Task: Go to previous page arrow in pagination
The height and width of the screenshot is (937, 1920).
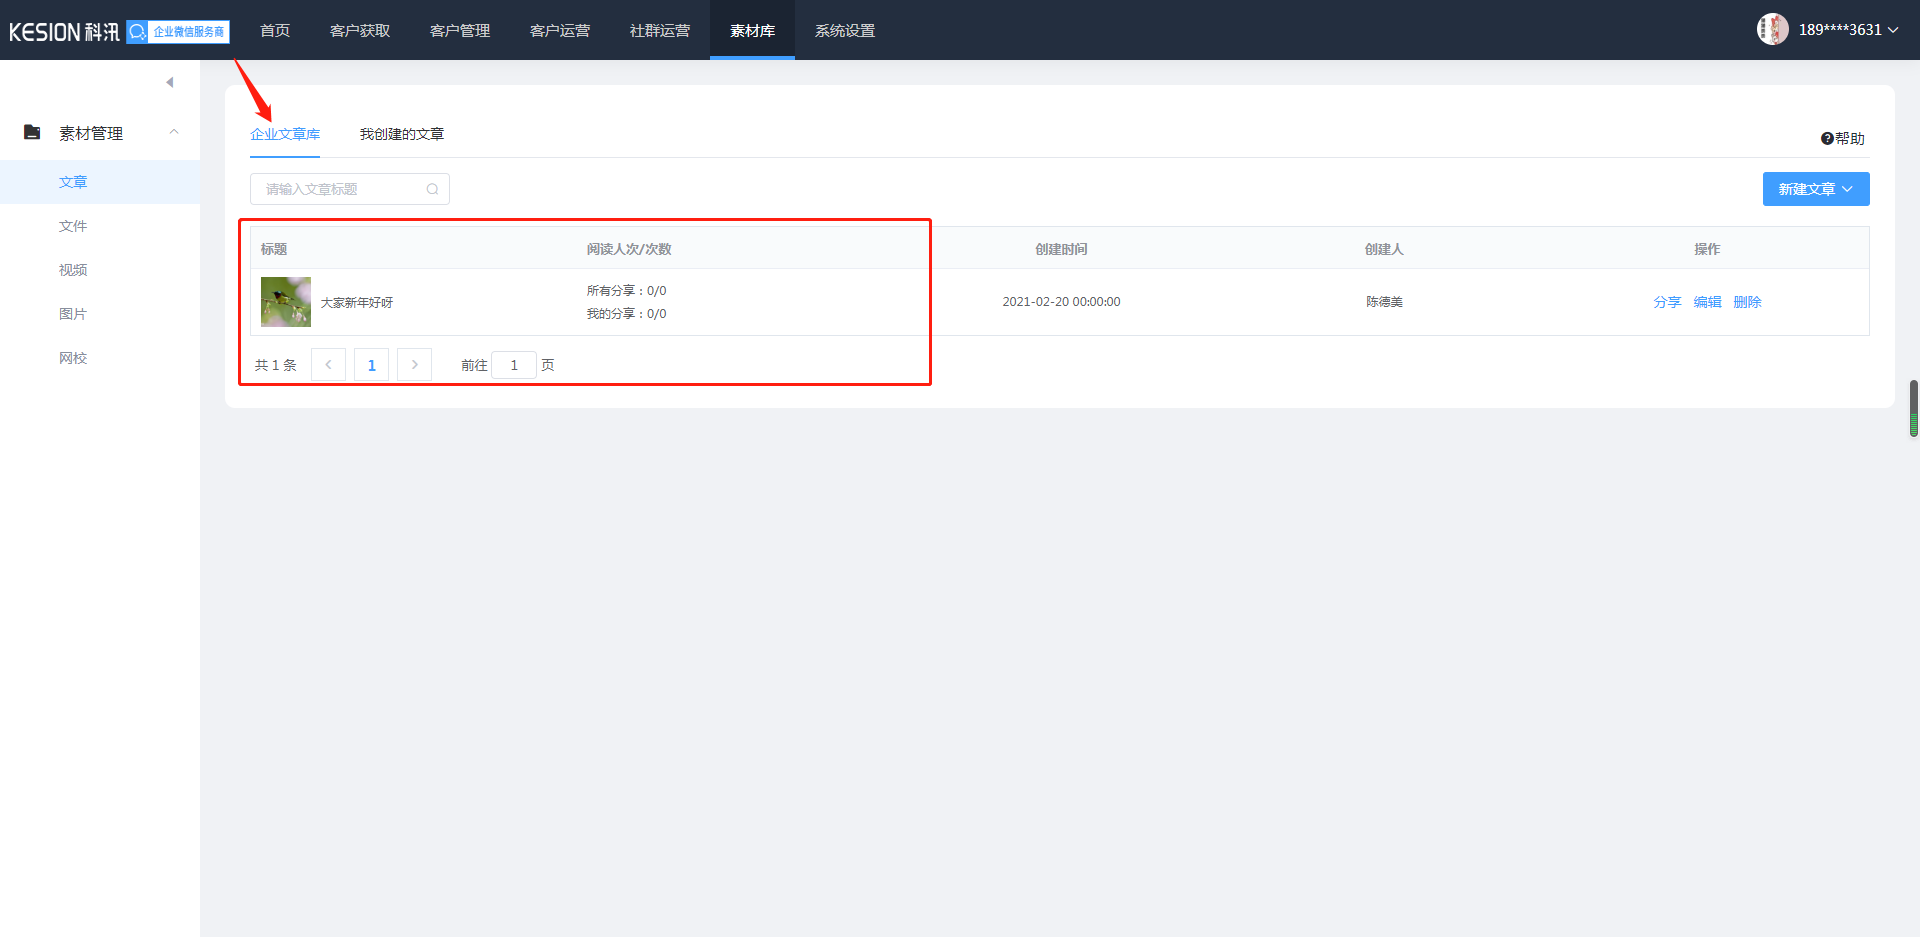Action: click(x=328, y=365)
